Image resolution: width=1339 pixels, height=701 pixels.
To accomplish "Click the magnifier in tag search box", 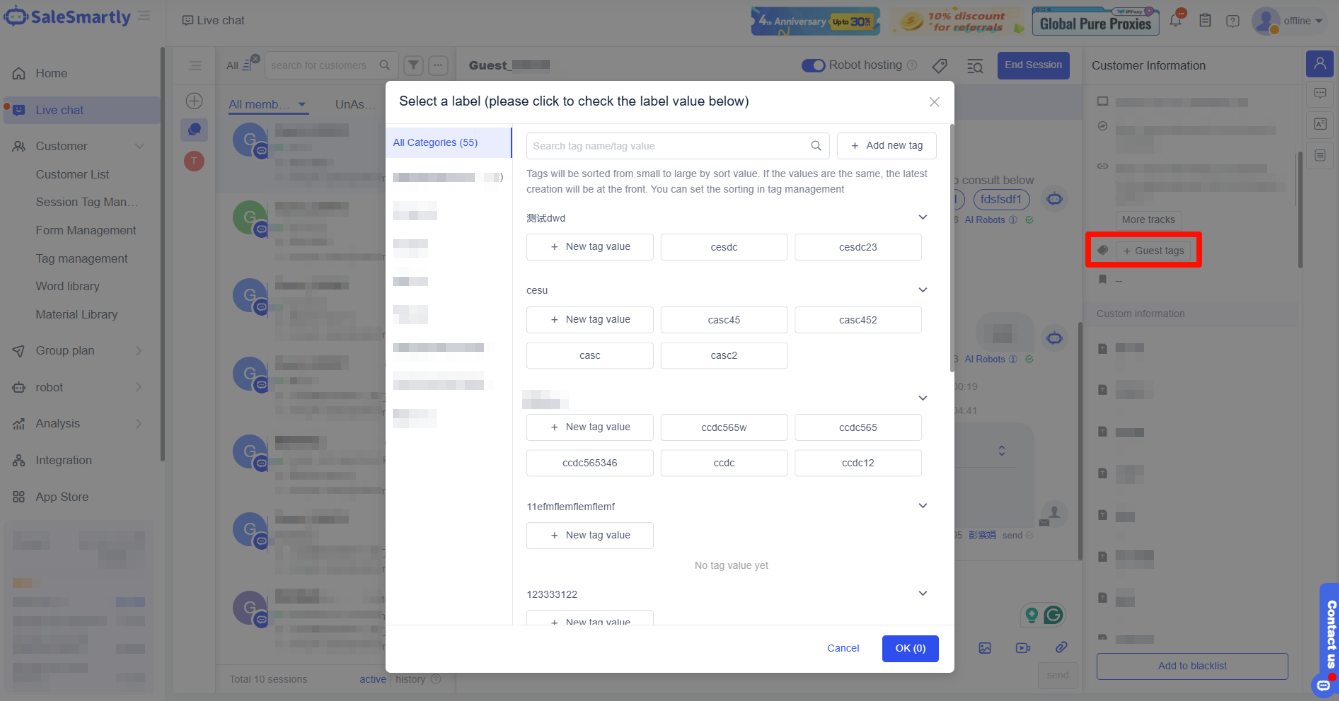I will pyautogui.click(x=816, y=146).
